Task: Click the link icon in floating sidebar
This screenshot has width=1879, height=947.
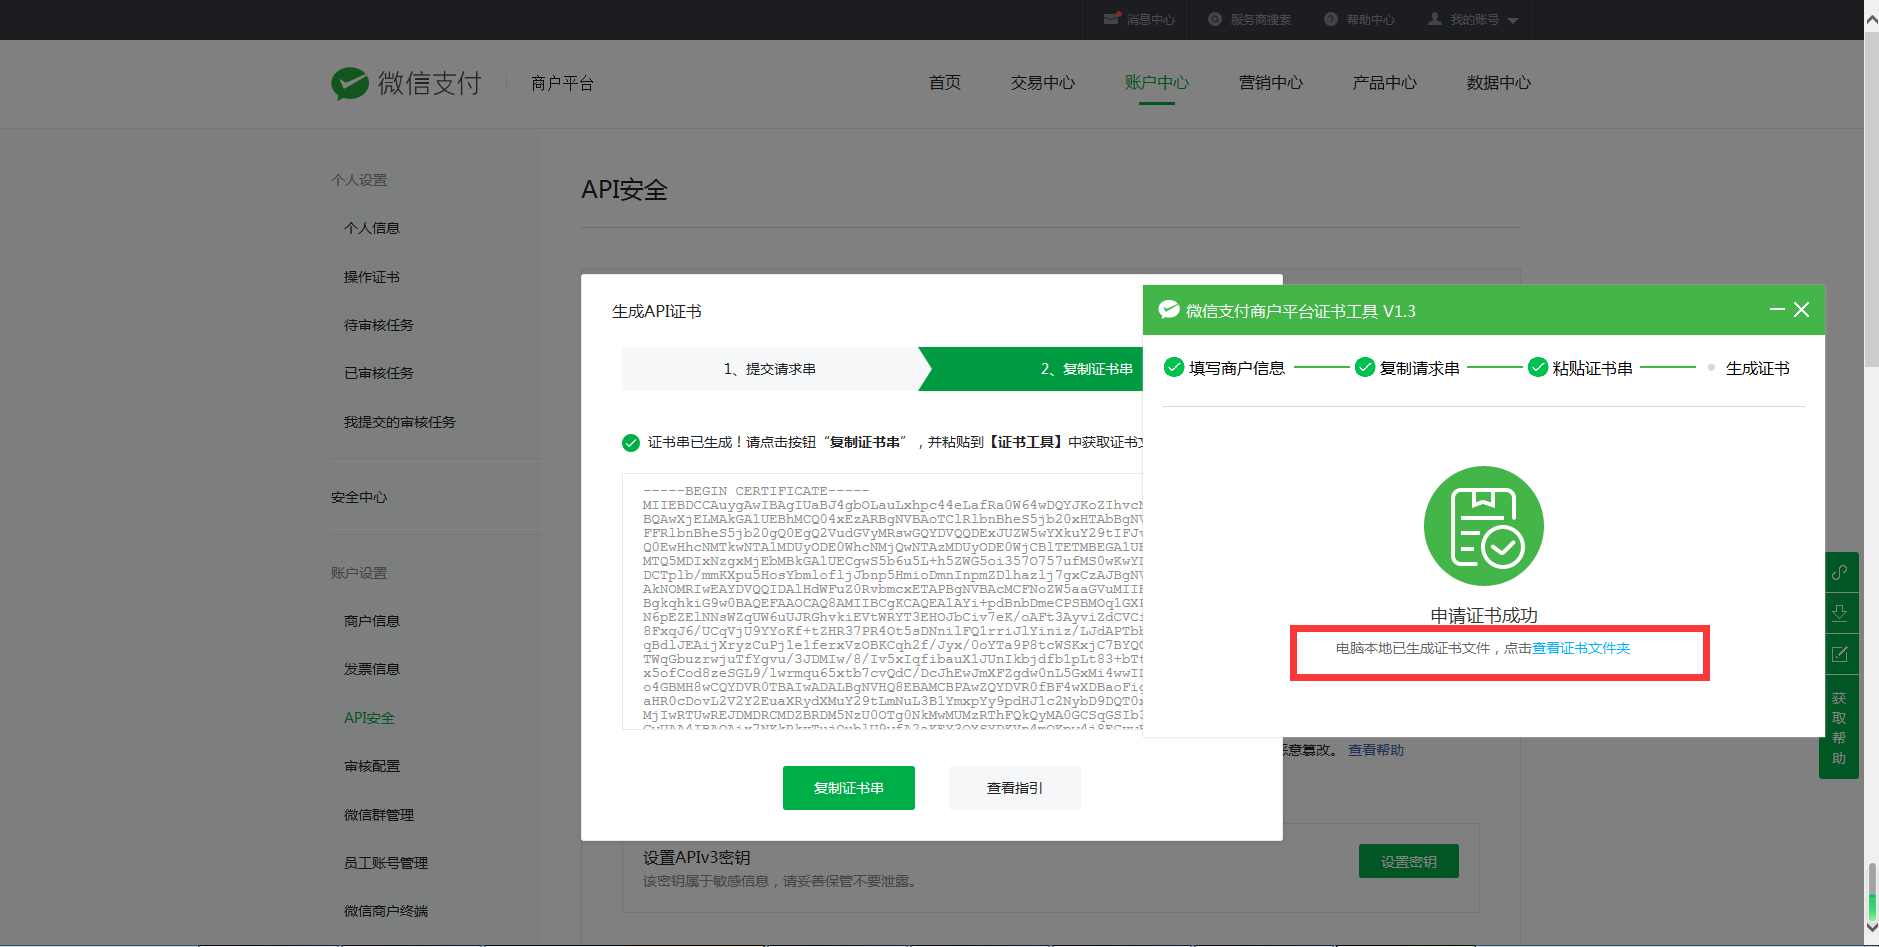Action: coord(1839,573)
